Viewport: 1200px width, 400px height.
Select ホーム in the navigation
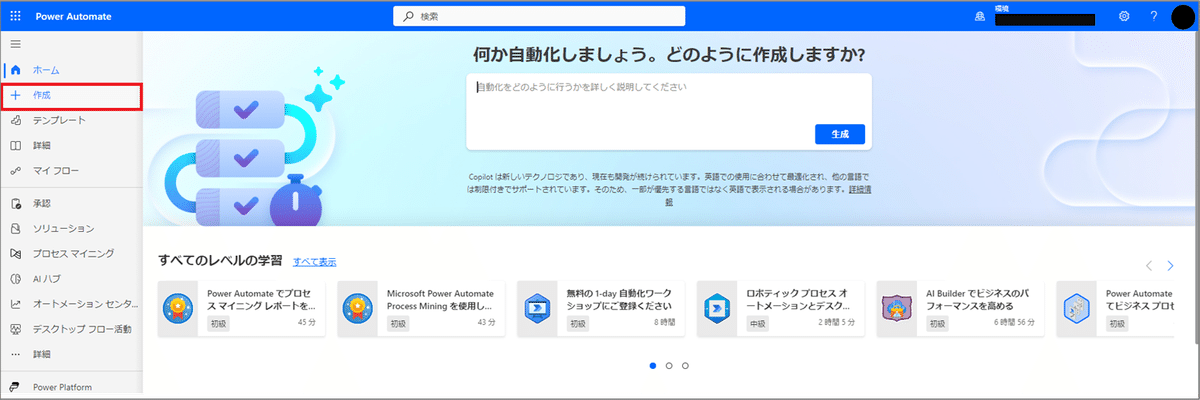pyautogui.click(x=46, y=70)
